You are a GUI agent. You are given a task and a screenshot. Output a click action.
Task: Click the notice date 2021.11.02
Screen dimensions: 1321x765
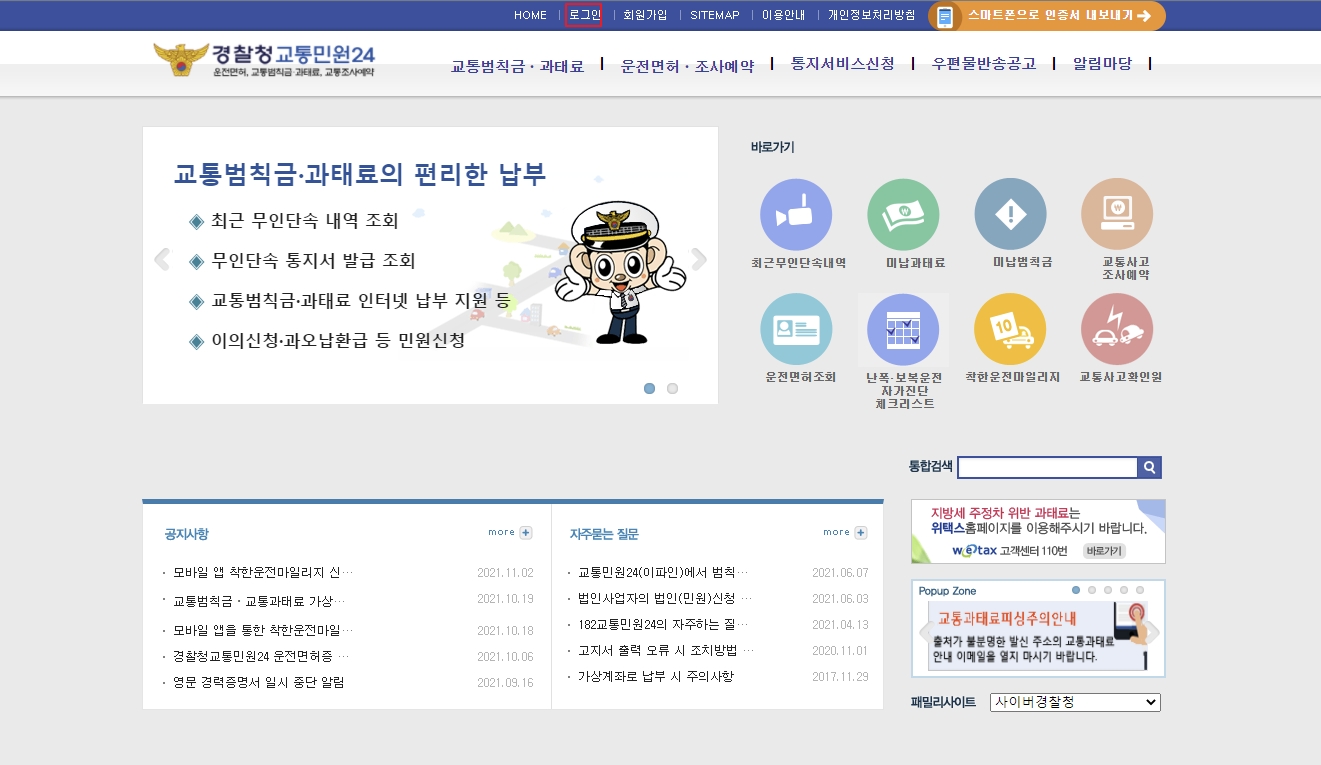tap(505, 573)
